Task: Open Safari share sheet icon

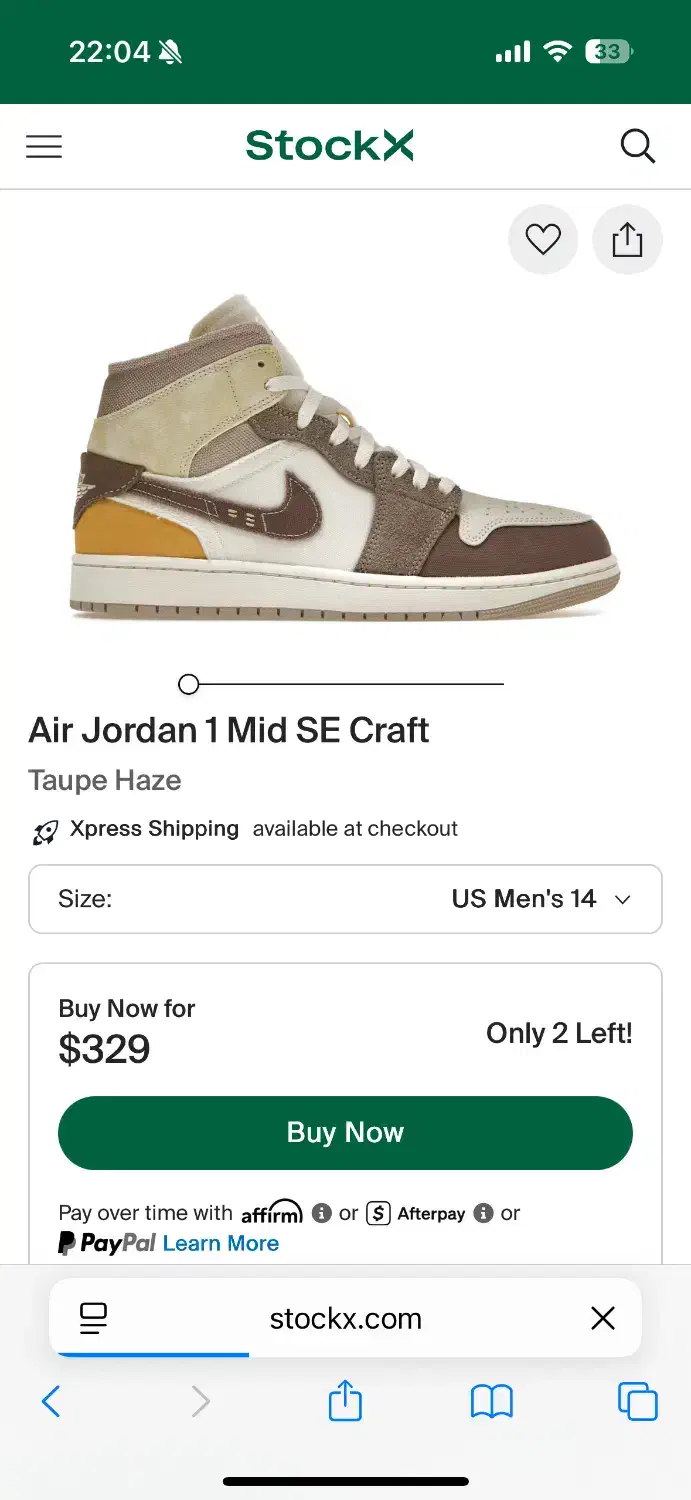Action: coord(345,1400)
